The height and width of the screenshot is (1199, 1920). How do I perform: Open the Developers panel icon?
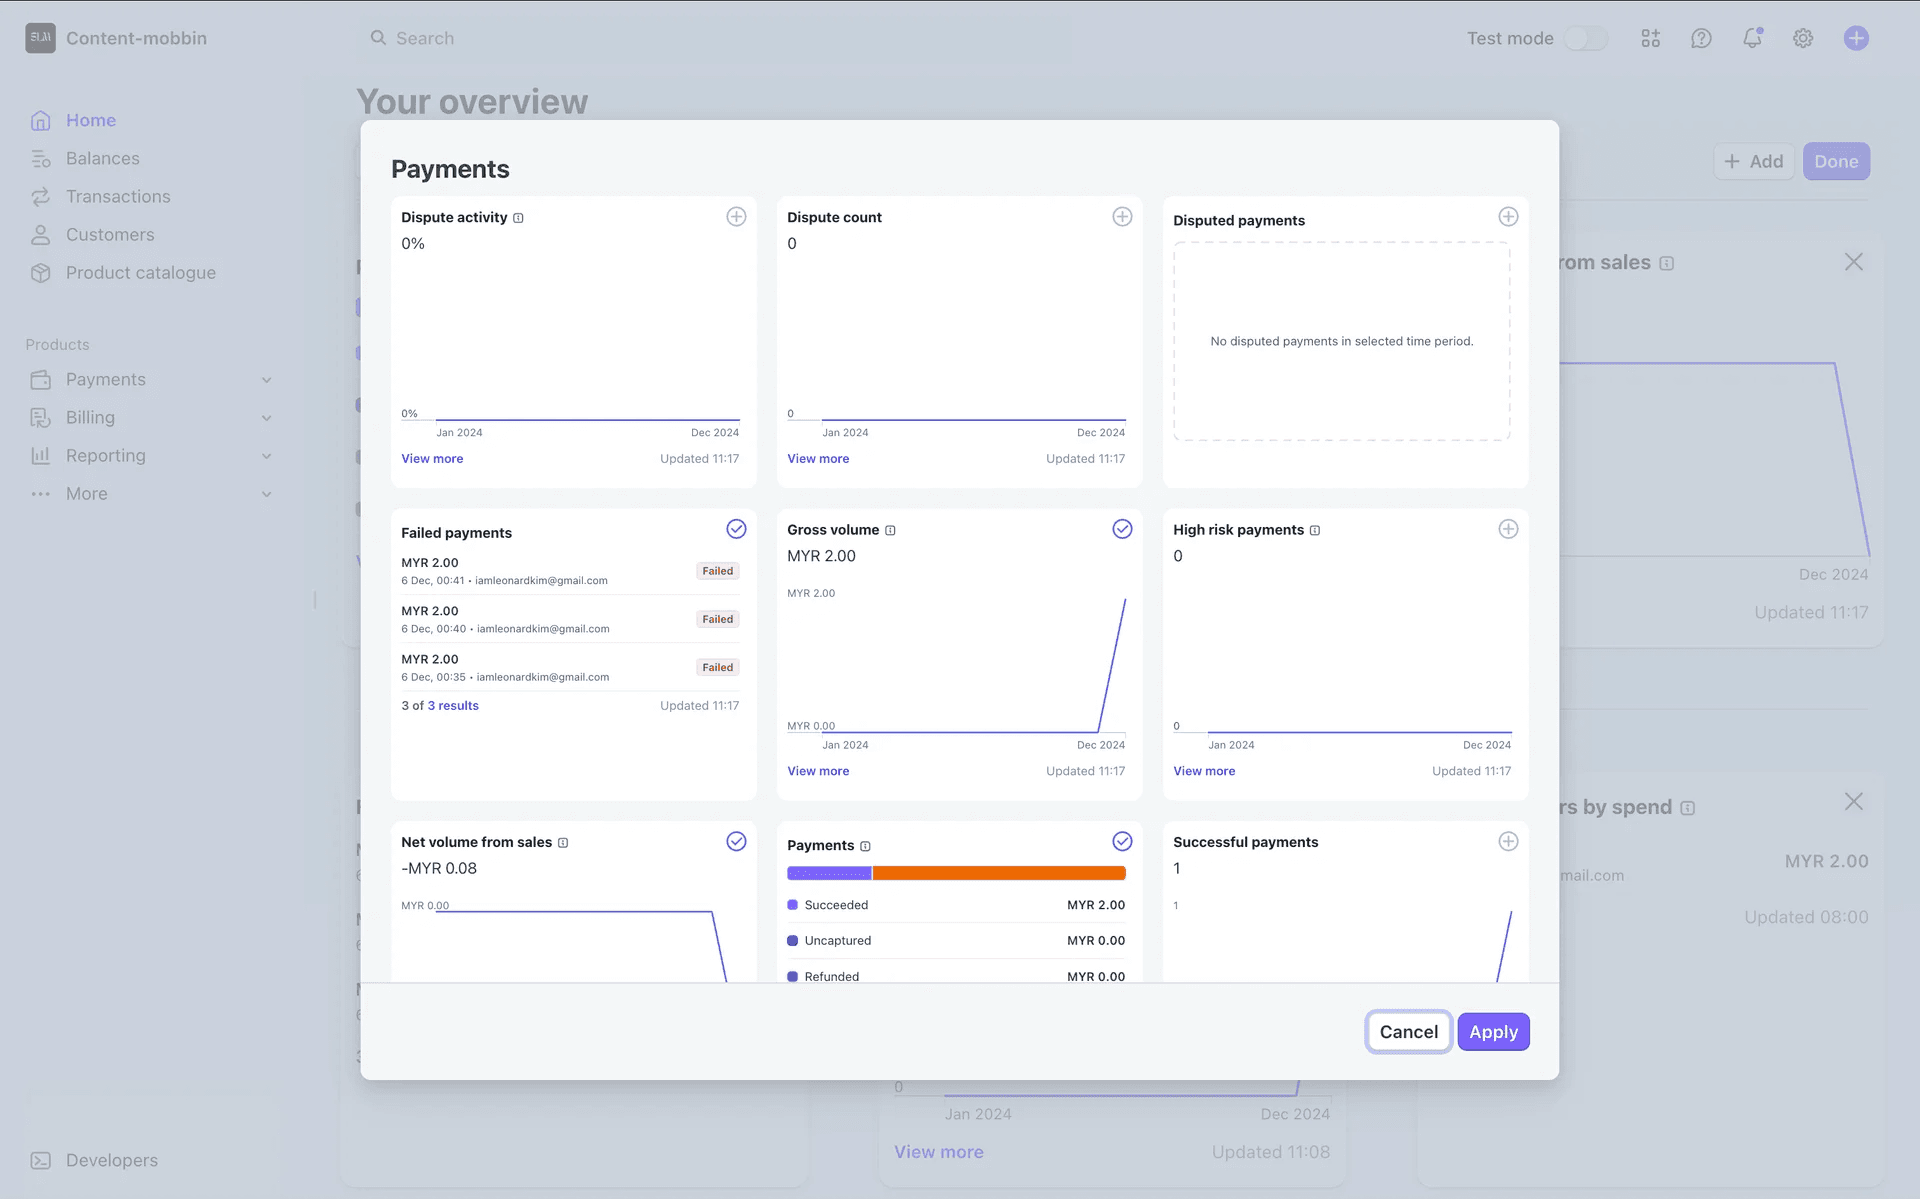pos(41,1160)
